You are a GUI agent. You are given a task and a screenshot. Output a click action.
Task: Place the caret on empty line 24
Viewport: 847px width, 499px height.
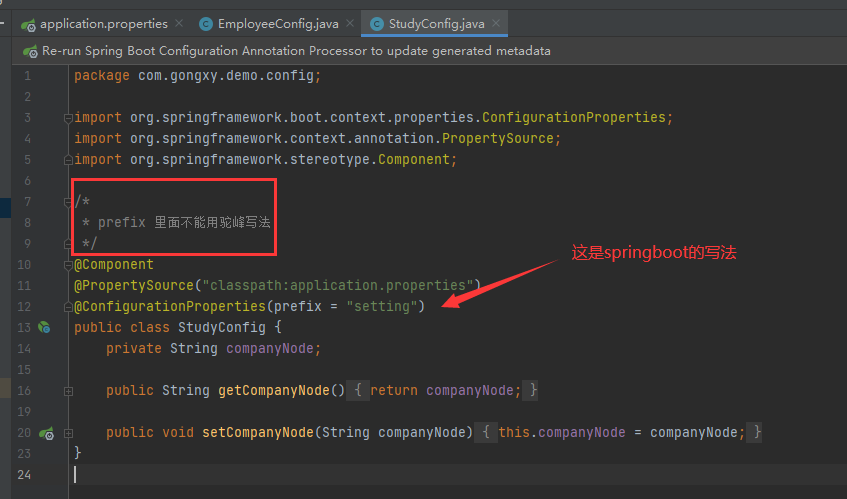point(458,475)
